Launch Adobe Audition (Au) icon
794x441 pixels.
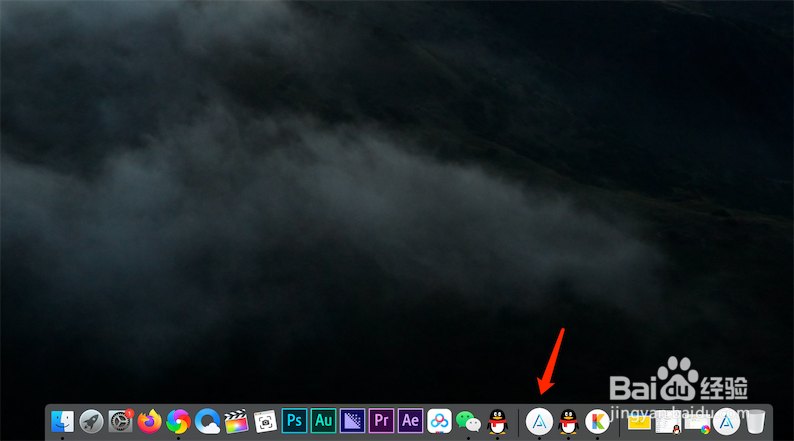(x=323, y=421)
